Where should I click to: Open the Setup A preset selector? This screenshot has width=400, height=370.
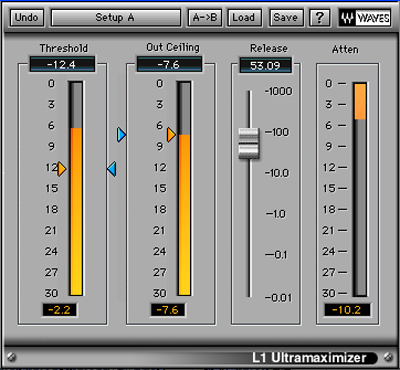(x=116, y=17)
